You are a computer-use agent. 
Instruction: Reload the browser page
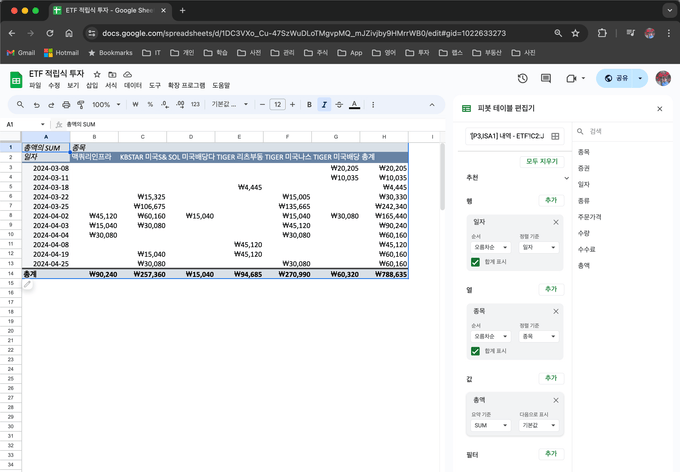[50, 33]
